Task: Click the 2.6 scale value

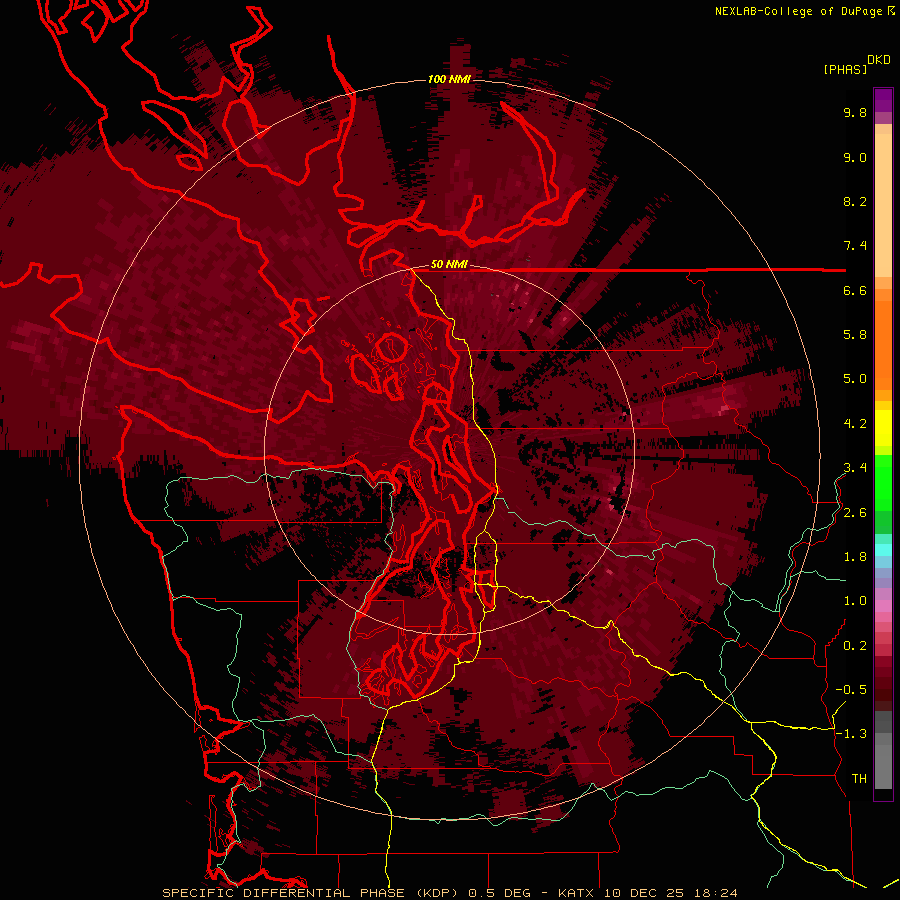Action: coord(855,513)
